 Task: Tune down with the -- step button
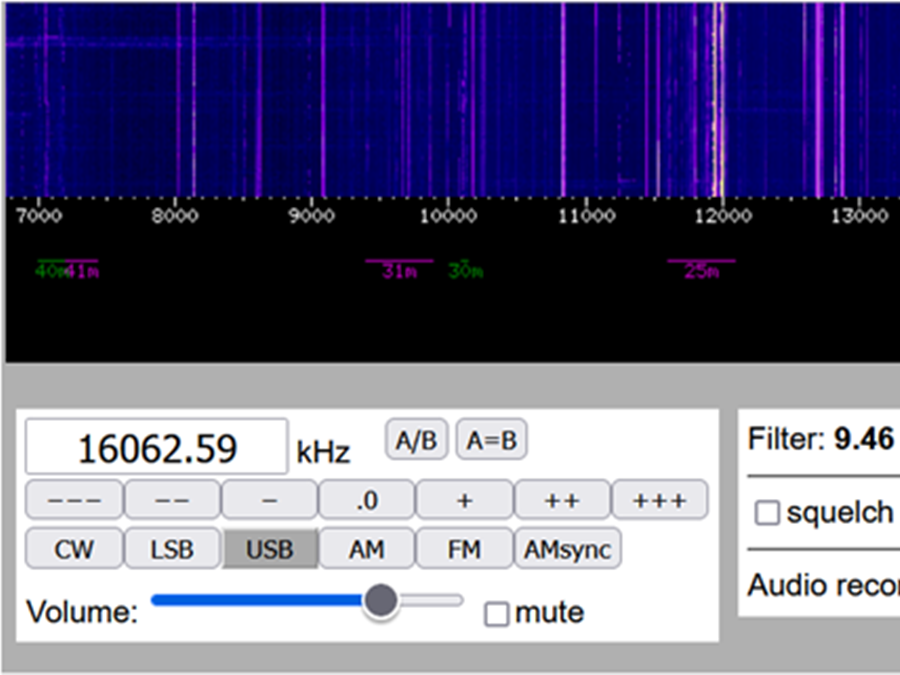[172, 499]
